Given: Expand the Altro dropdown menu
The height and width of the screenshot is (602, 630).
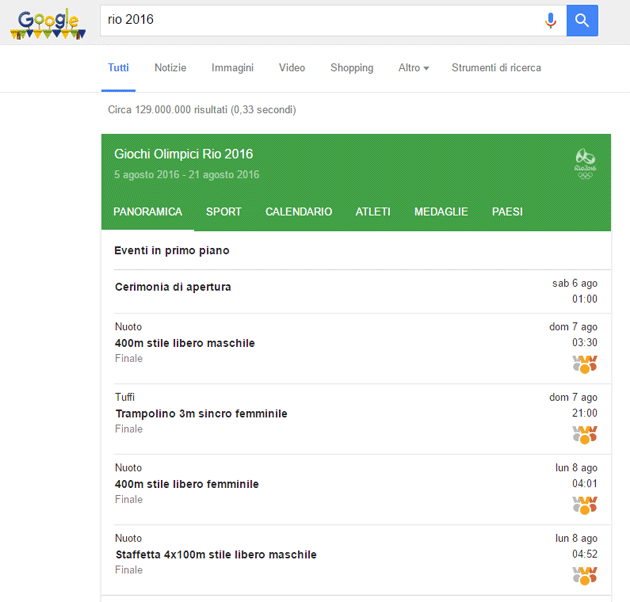Looking at the screenshot, I should pos(413,68).
